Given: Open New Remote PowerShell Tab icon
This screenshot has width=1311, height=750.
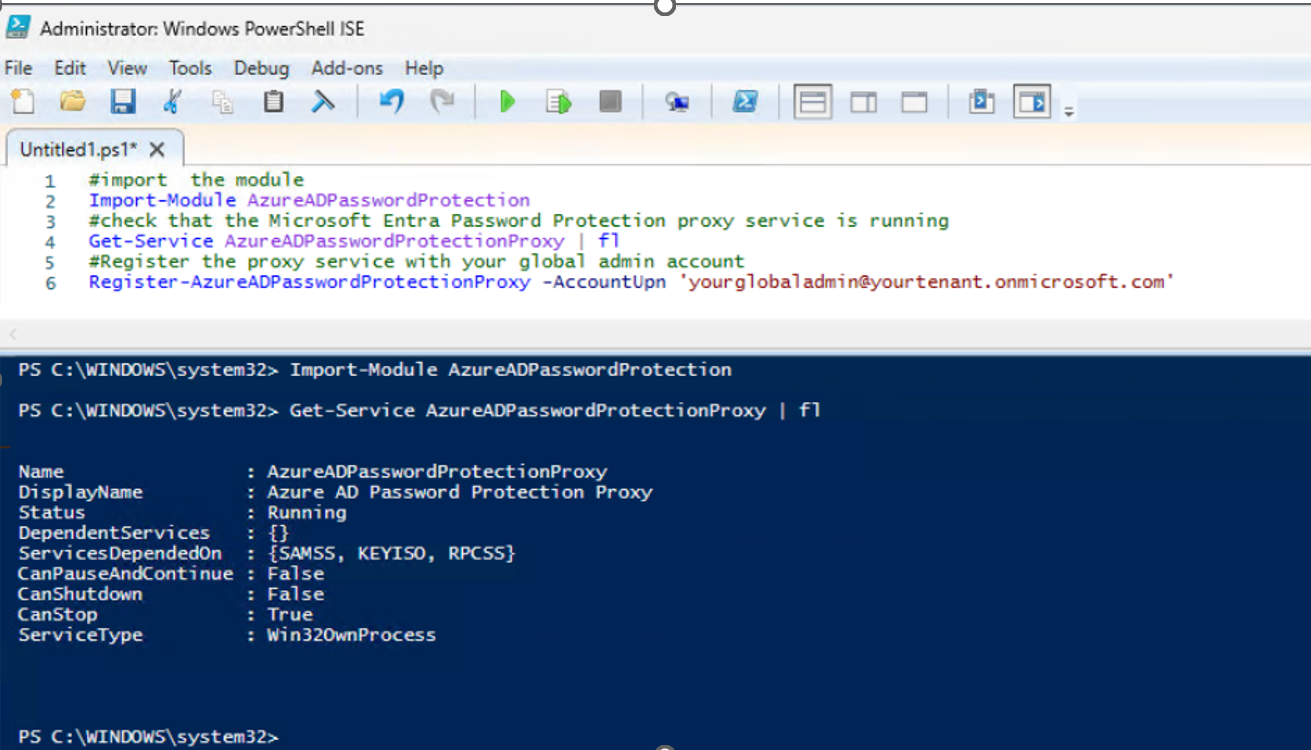Looking at the screenshot, I should 677,101.
